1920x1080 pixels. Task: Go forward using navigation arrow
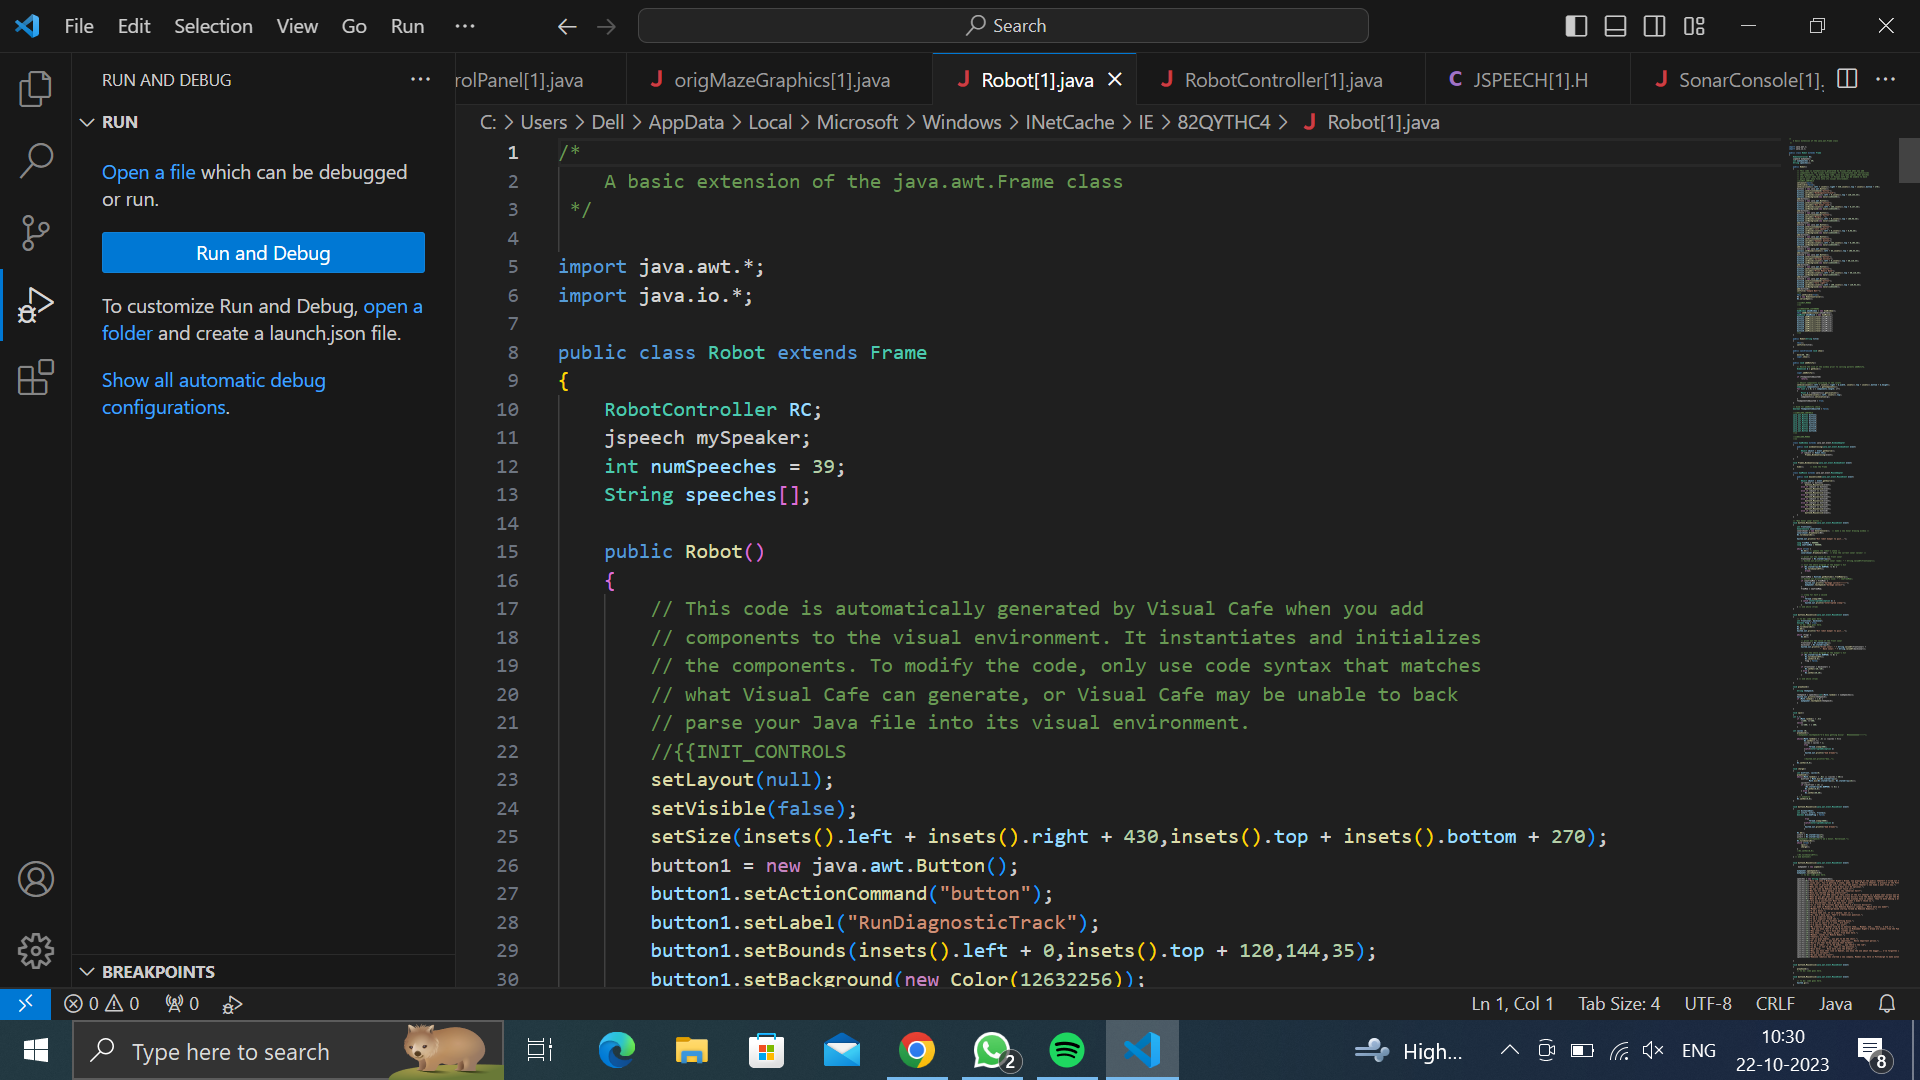(x=606, y=26)
